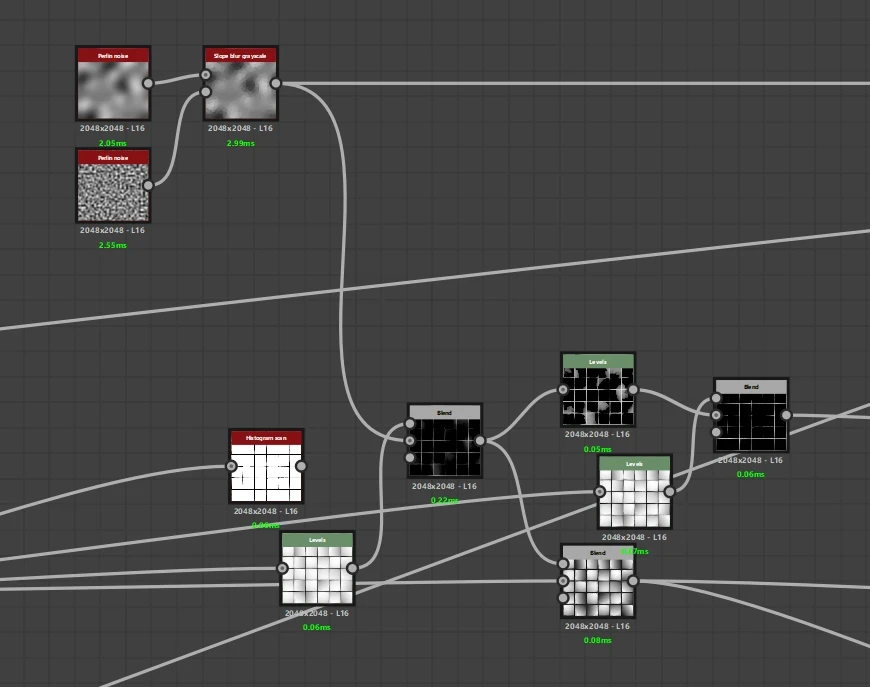The width and height of the screenshot is (870, 687).
Task: Click the Histogram scan output port
Action: coord(301,466)
